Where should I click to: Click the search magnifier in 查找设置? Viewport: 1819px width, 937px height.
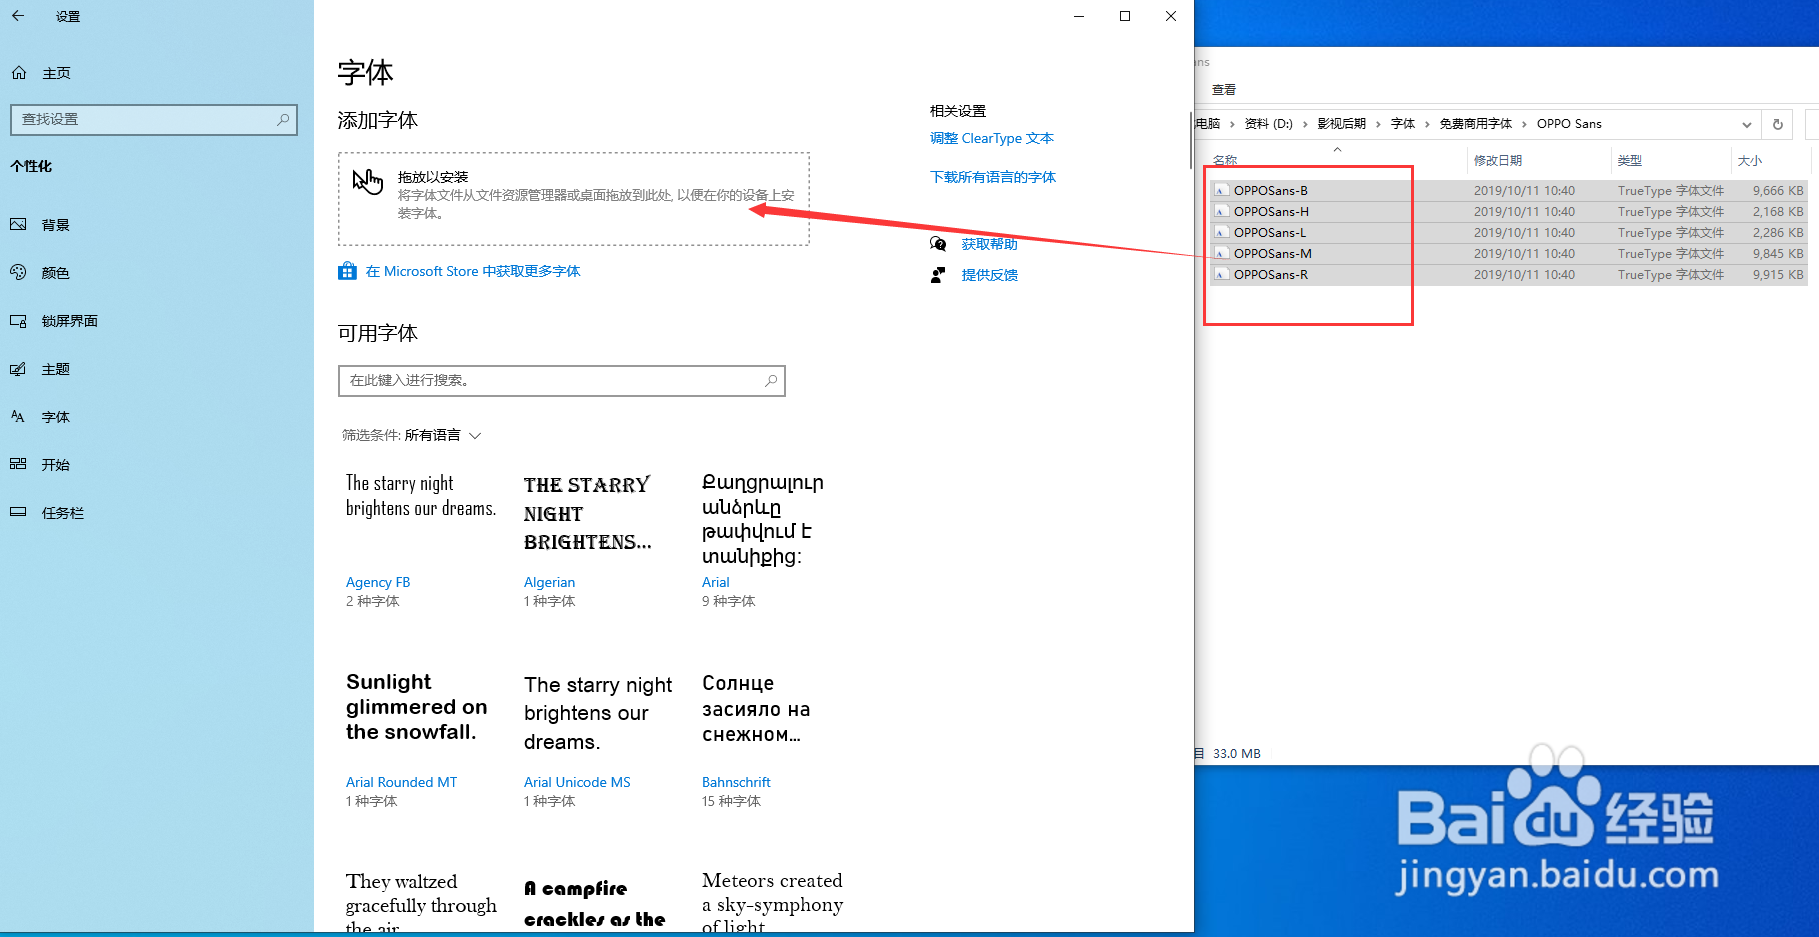tap(283, 119)
